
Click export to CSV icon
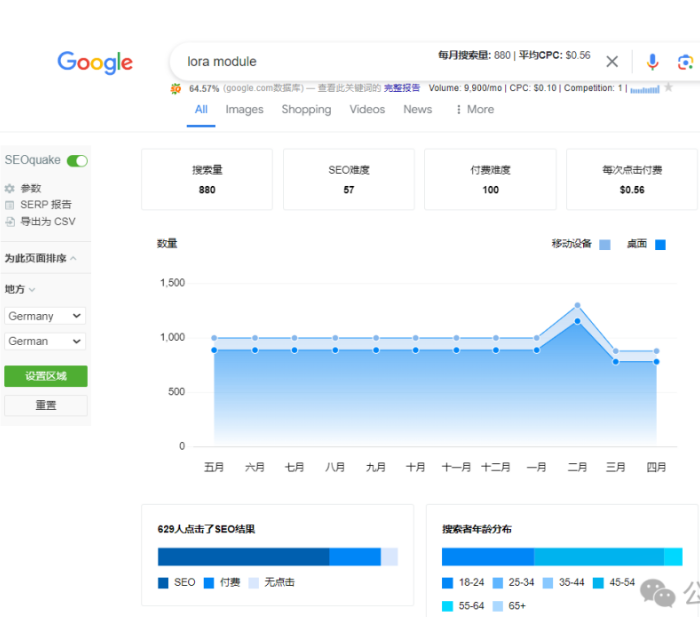(10, 222)
